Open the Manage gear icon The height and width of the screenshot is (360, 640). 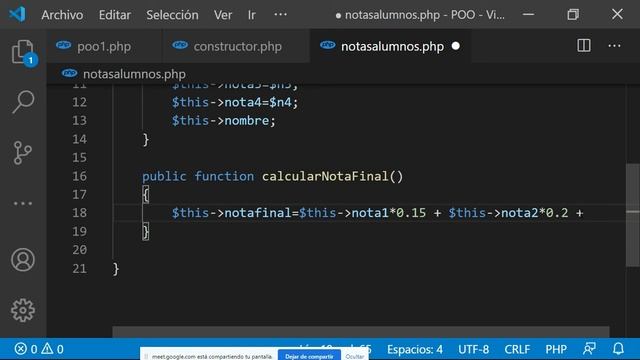point(23,310)
